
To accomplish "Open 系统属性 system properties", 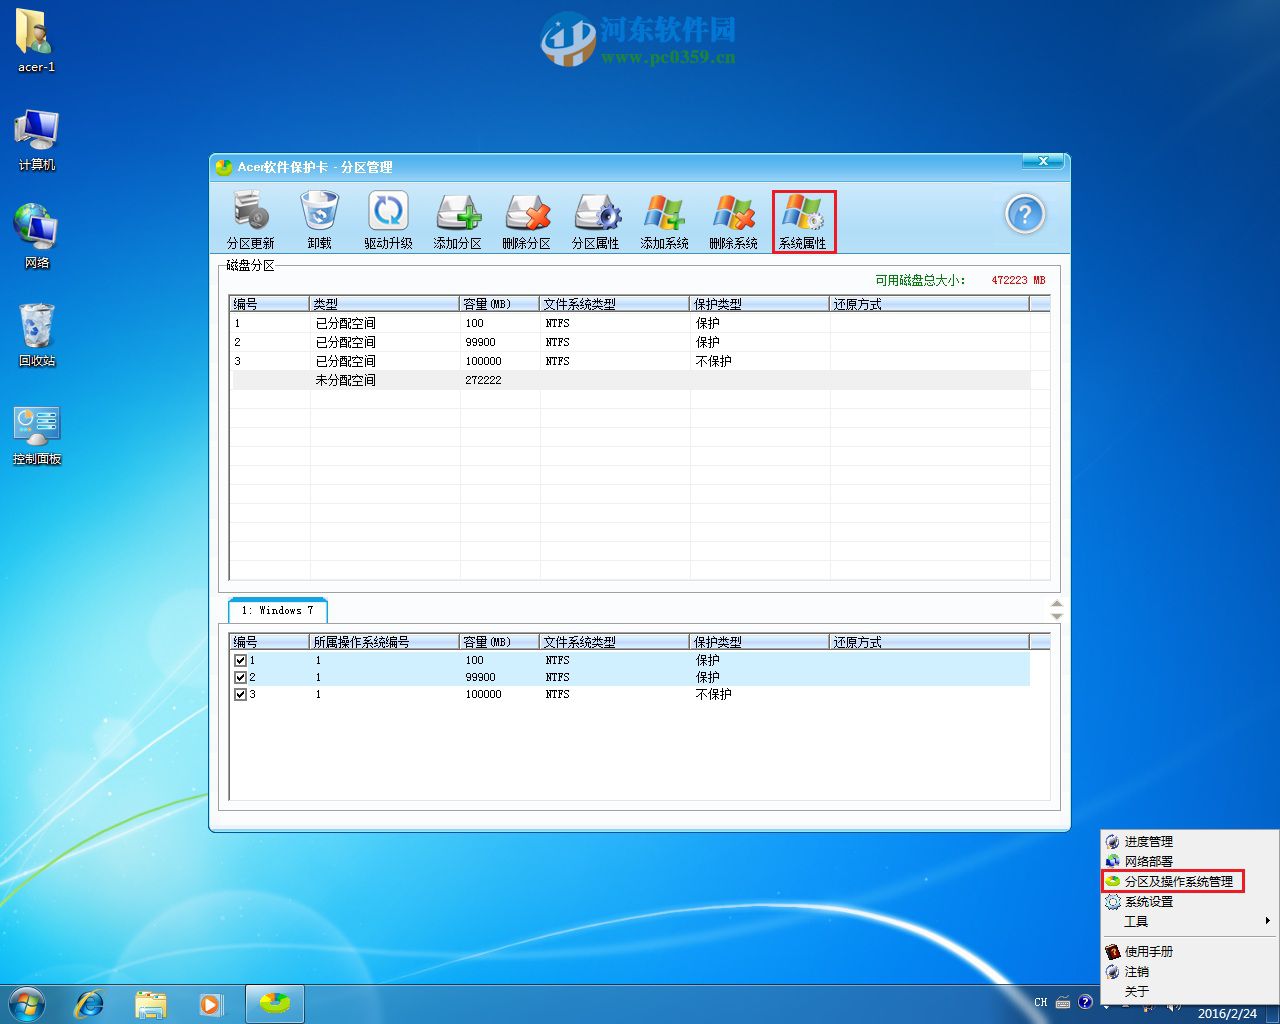I will pyautogui.click(x=803, y=219).
